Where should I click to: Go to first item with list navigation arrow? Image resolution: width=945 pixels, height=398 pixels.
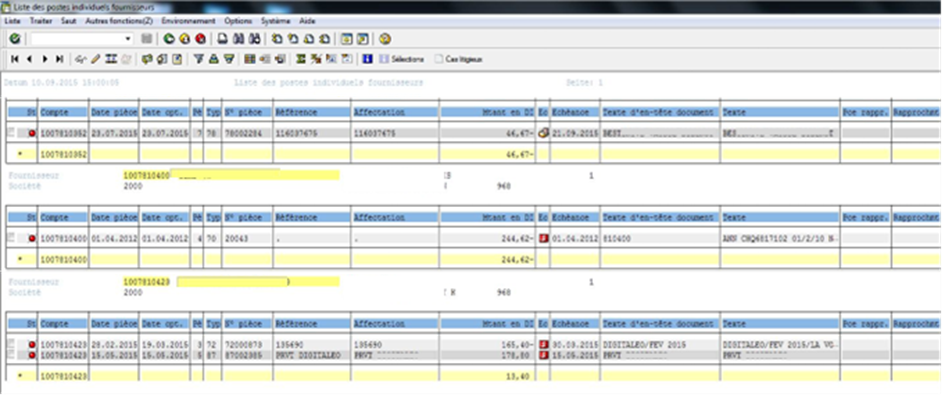click(14, 59)
